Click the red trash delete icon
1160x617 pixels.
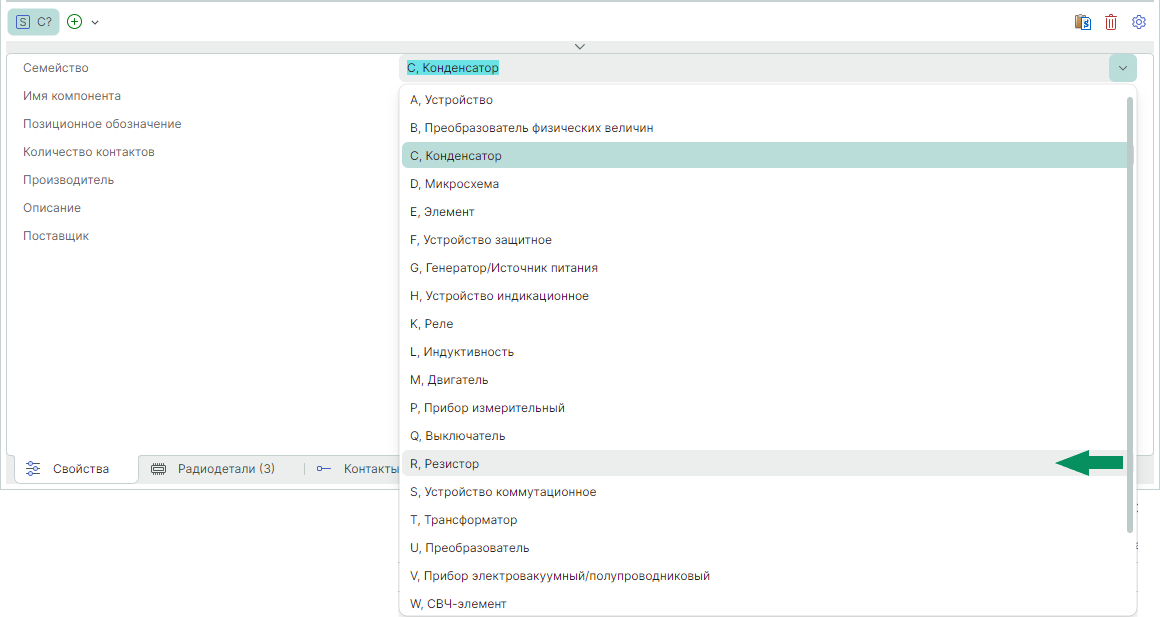(x=1111, y=22)
